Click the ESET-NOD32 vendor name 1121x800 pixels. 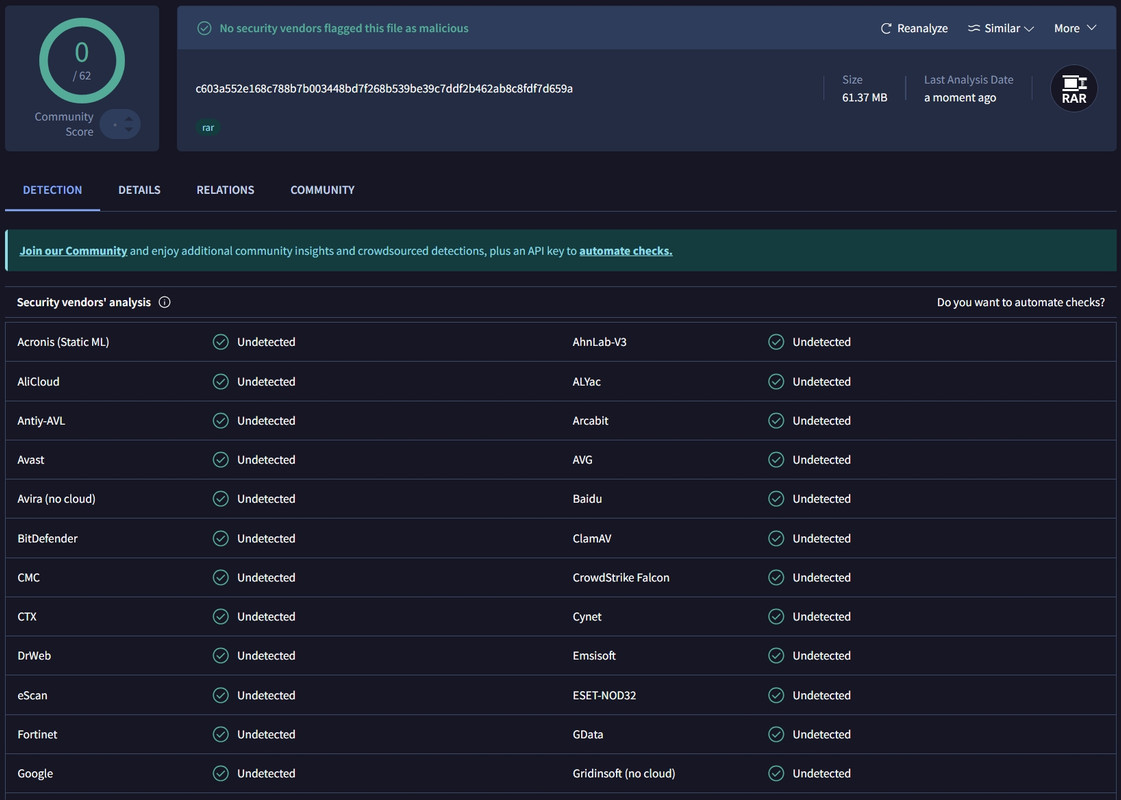point(604,695)
